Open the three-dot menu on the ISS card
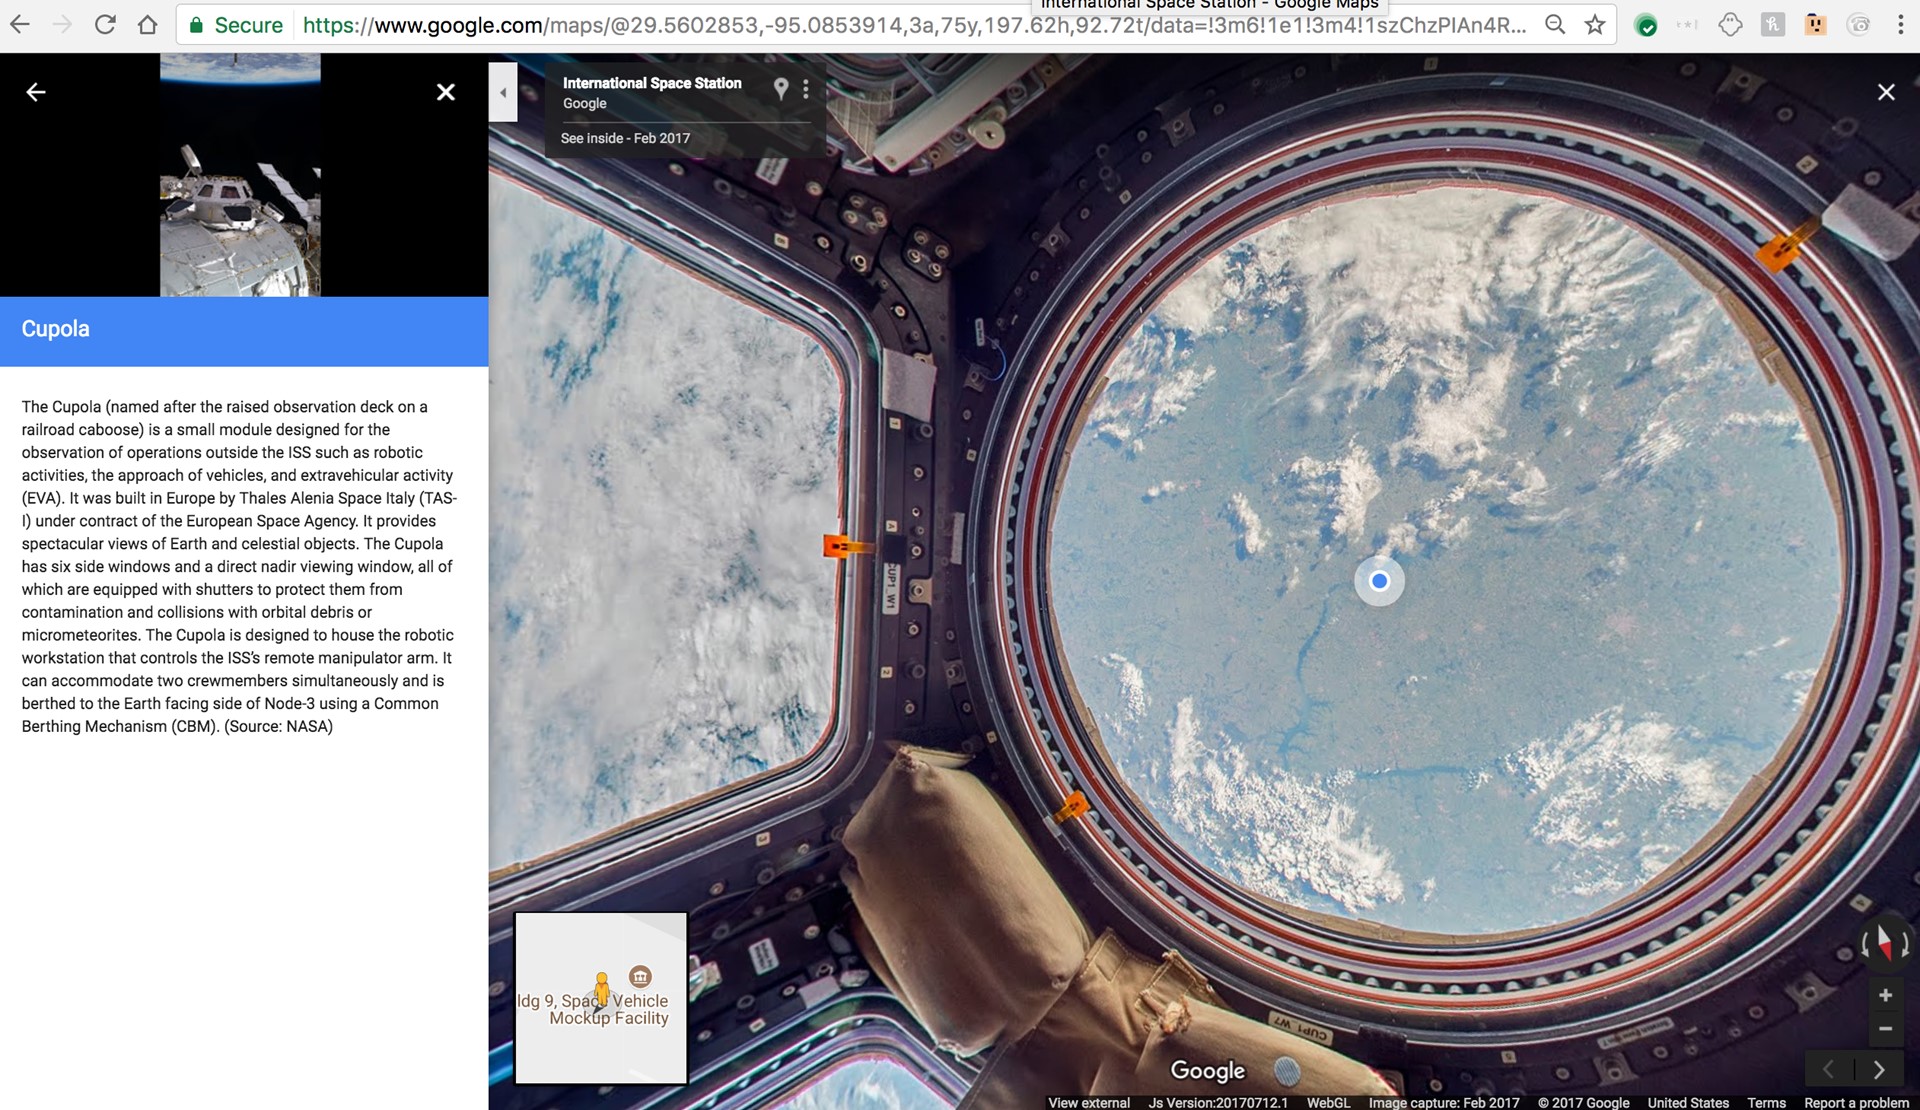 tap(806, 89)
